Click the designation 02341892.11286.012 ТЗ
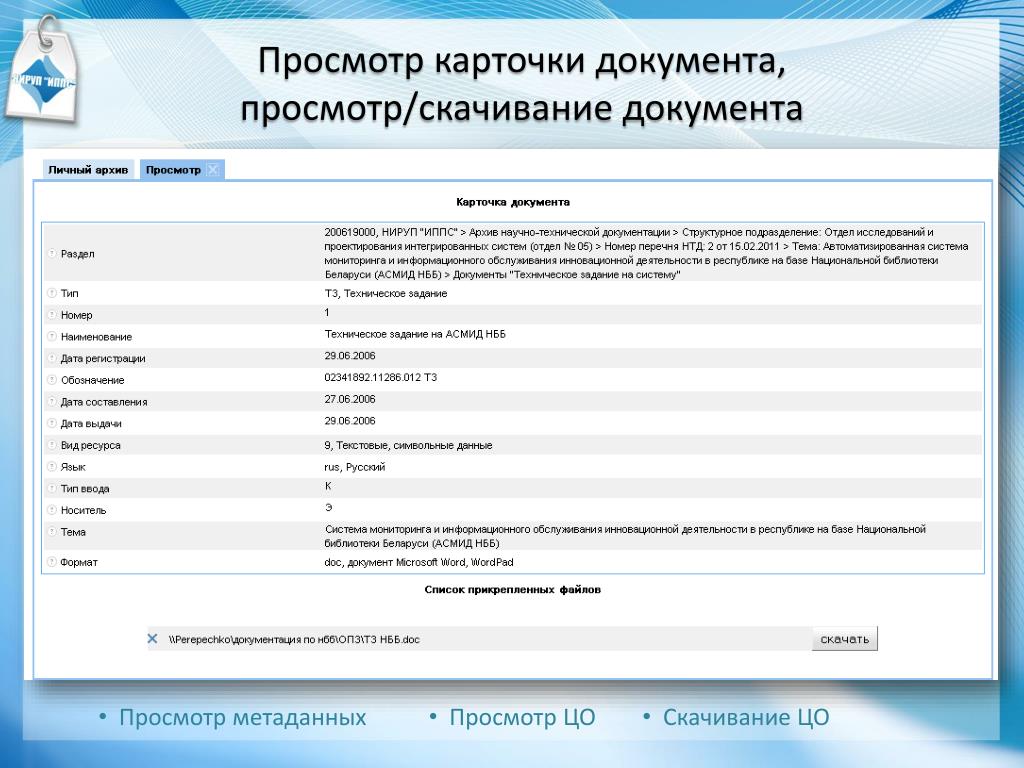Viewport: 1024px width, 768px height. coord(381,377)
